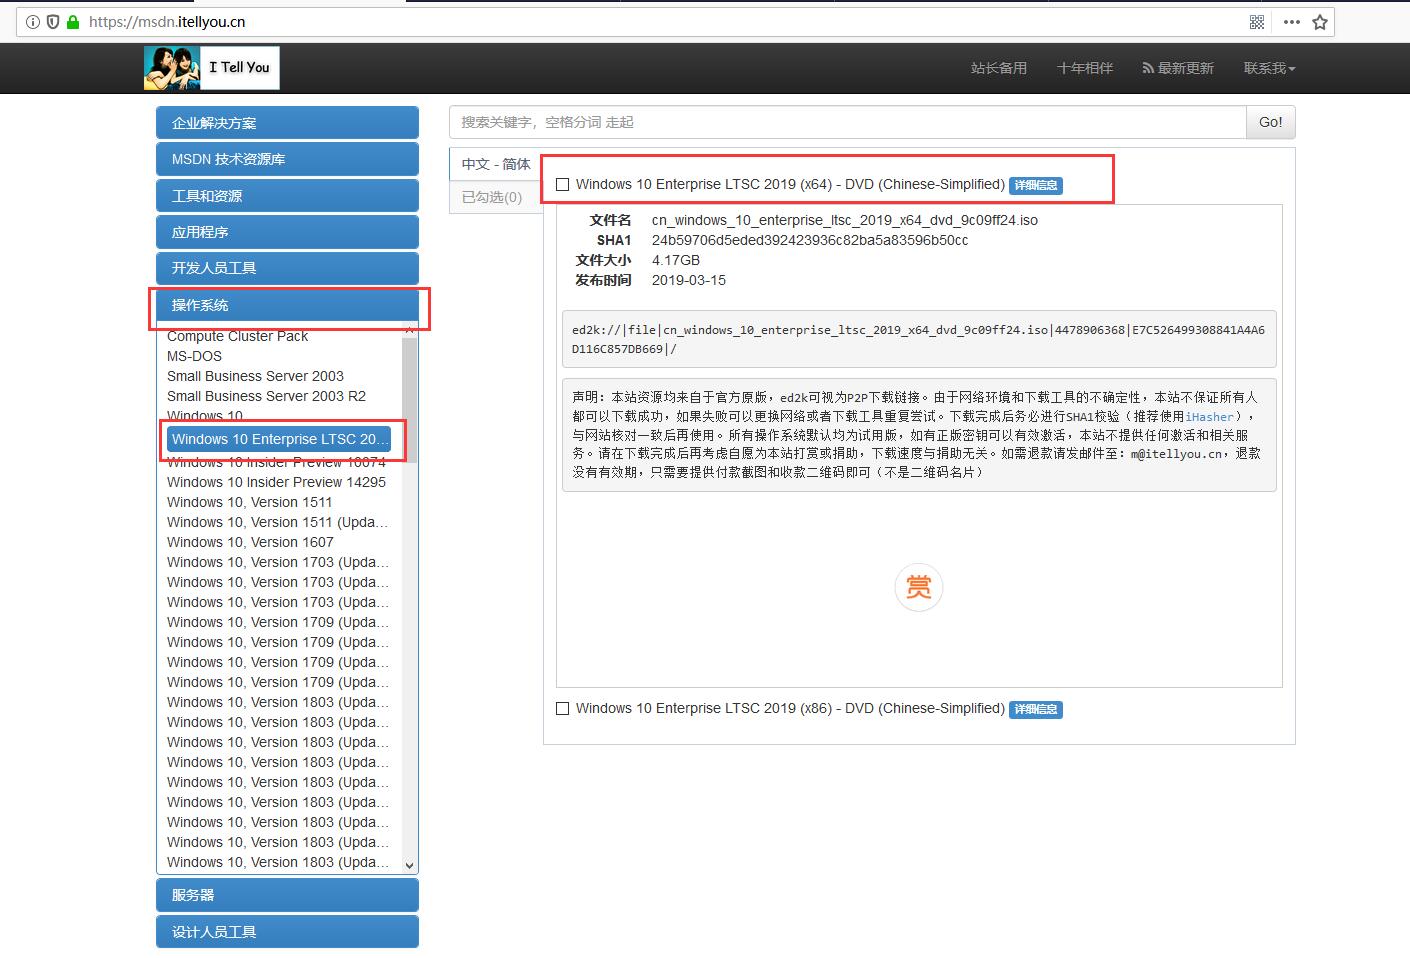1410x958 pixels.
Task: Select Compute Cluster Pack in the list
Action: click(x=237, y=336)
